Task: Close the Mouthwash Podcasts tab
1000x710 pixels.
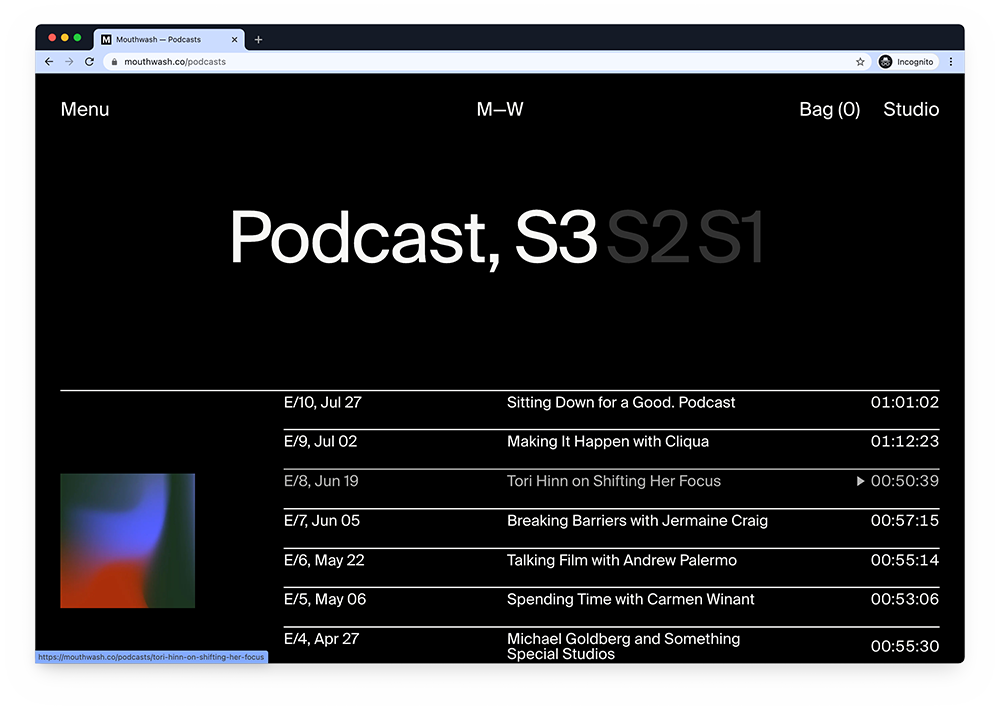Action: [x=235, y=40]
